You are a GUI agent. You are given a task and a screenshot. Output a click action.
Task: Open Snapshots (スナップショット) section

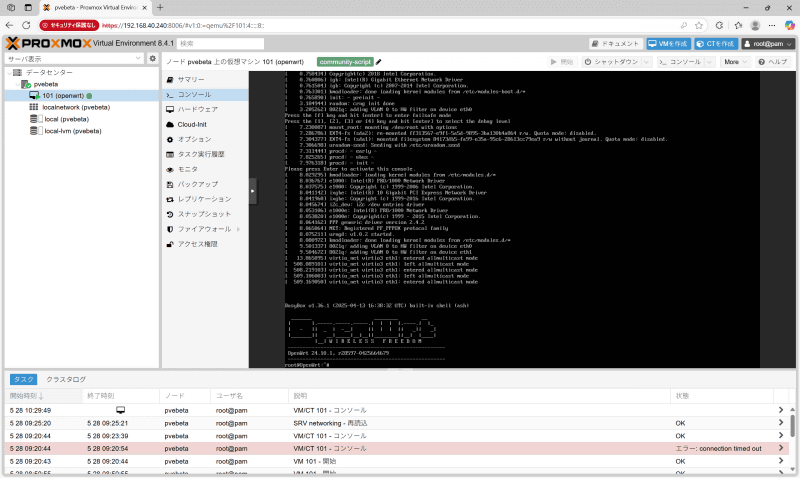tap(204, 214)
